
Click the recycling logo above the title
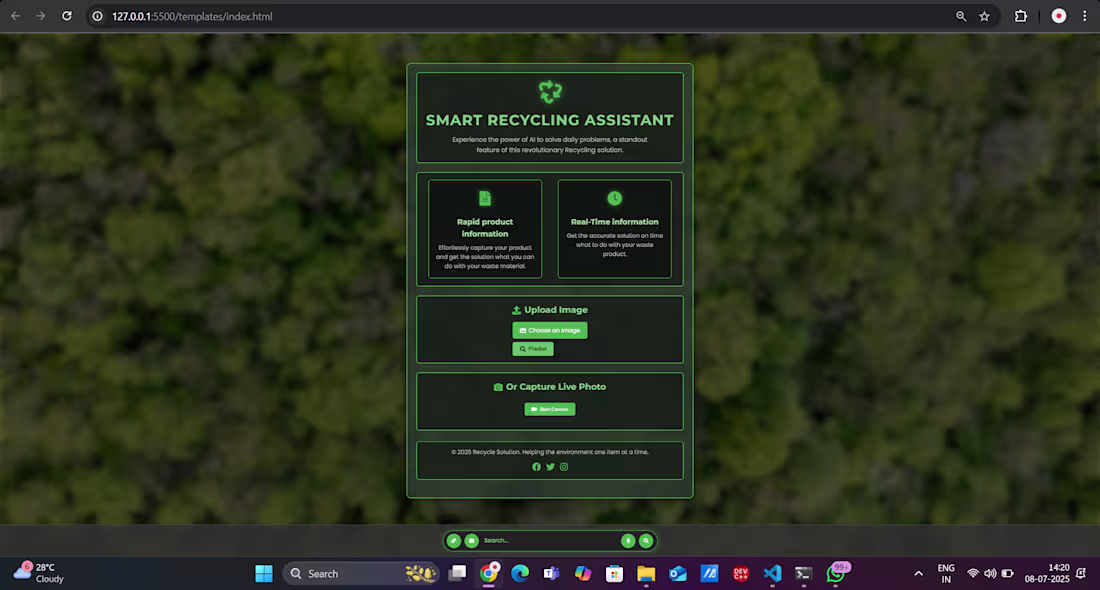coord(549,91)
